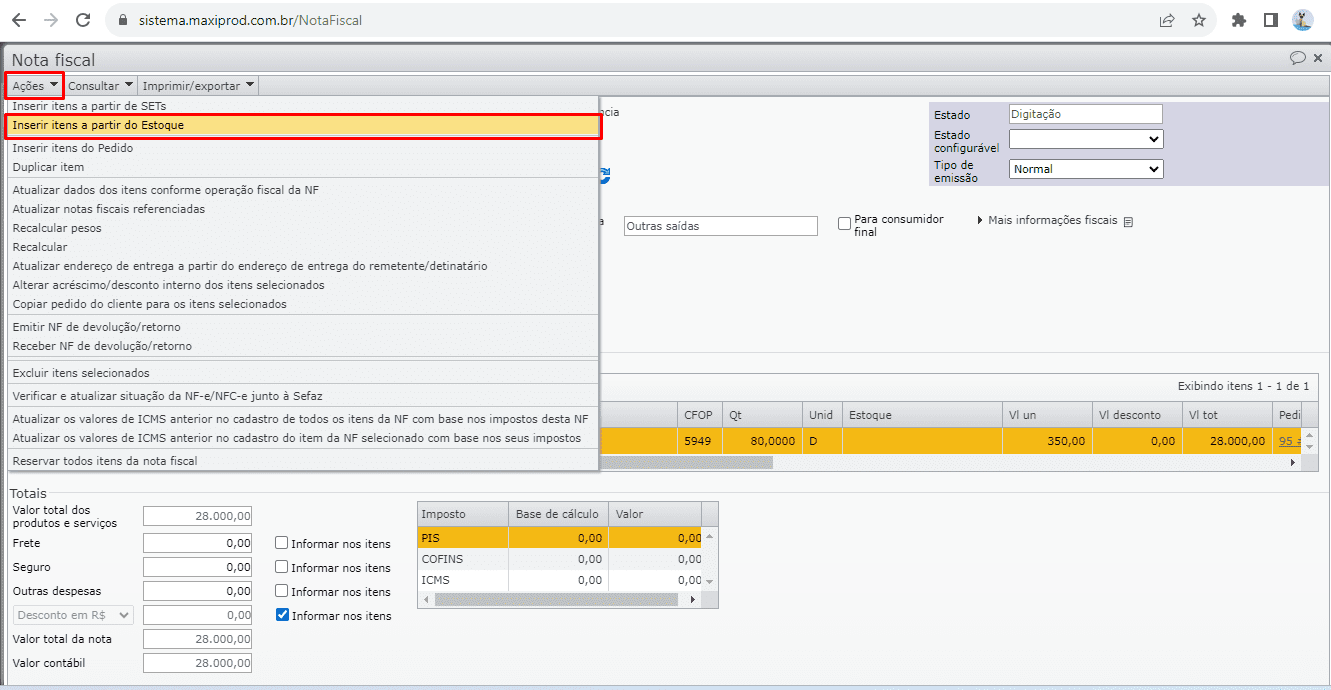Viewport: 1331px width, 690px height.
Task: Open the comment bubble icon in Nota fiscal header
Action: (1297, 58)
